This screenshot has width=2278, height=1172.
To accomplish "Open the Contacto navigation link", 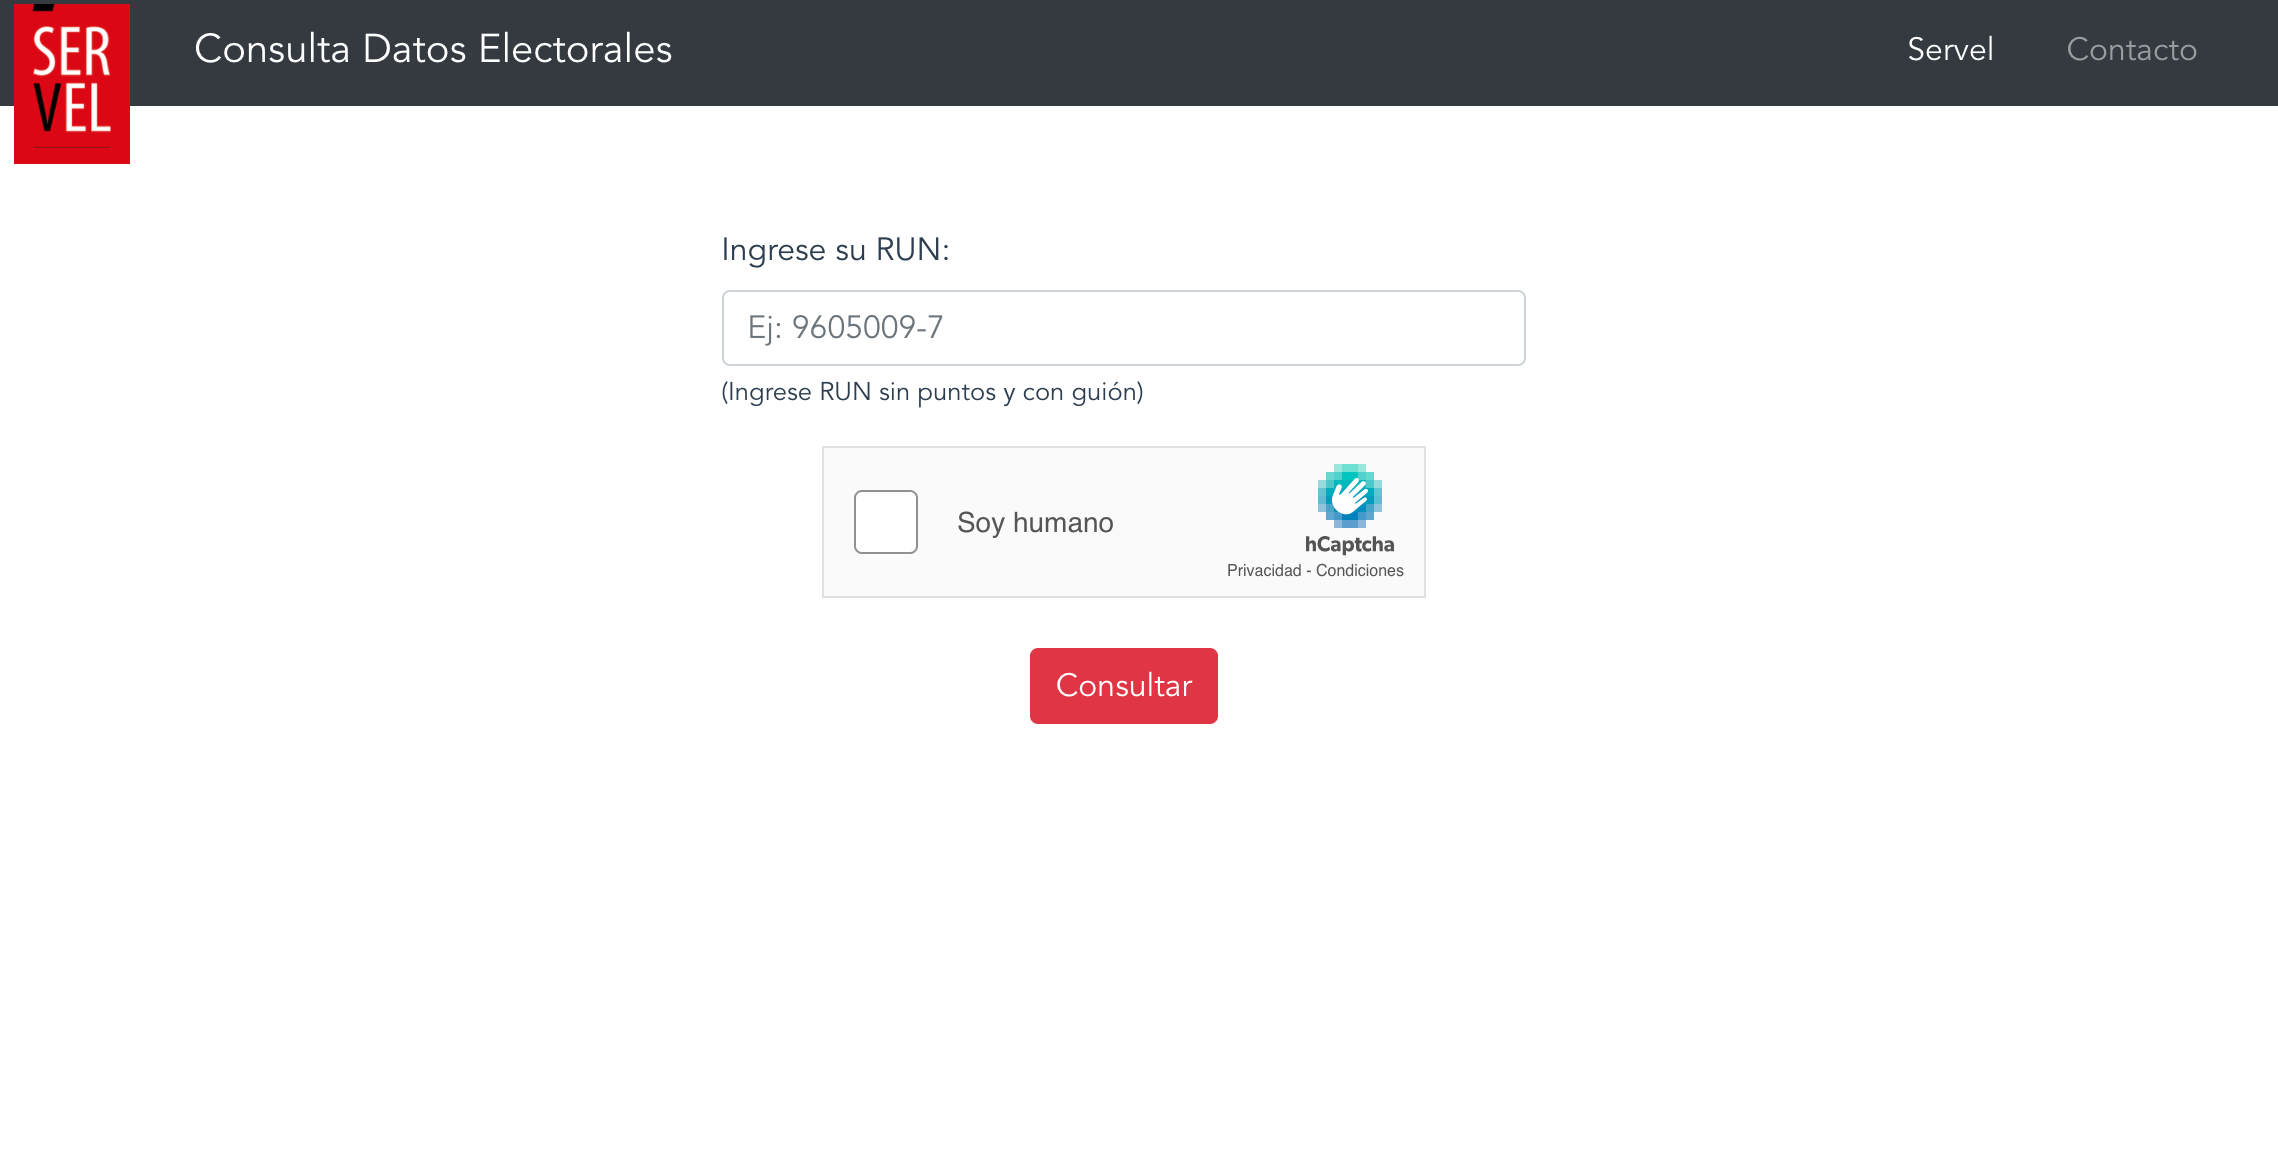I will pyautogui.click(x=2131, y=50).
